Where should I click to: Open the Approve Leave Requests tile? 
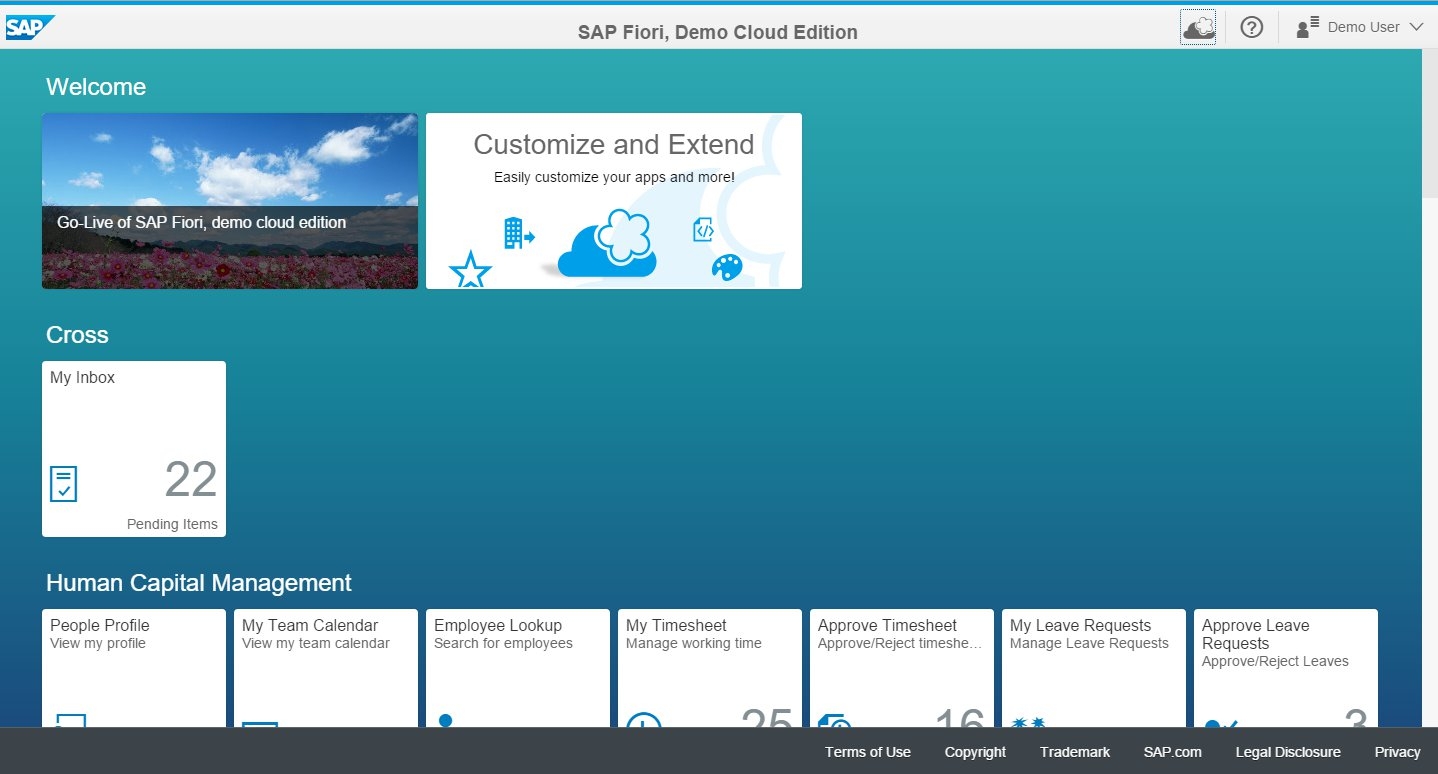coord(1286,668)
